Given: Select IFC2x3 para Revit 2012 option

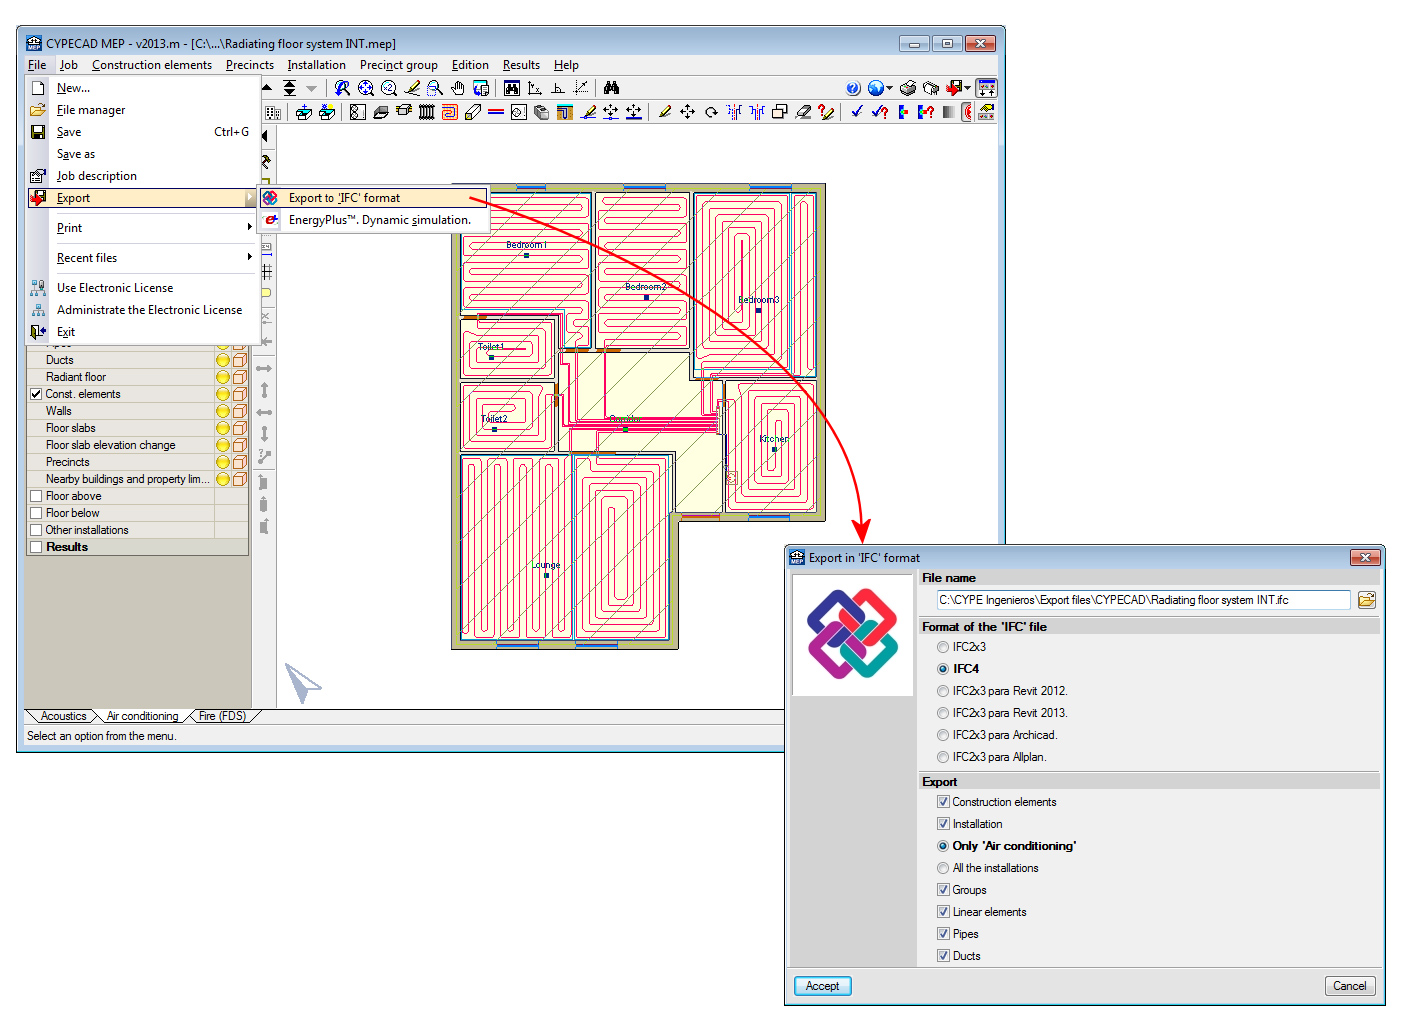Looking at the screenshot, I should click(943, 691).
